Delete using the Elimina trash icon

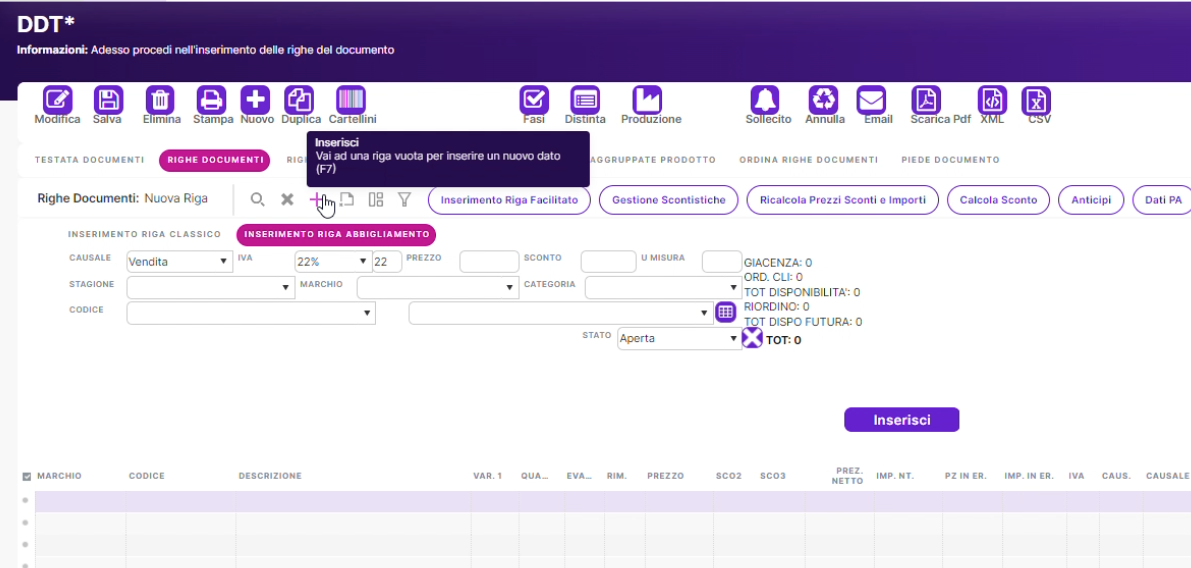tap(160, 100)
